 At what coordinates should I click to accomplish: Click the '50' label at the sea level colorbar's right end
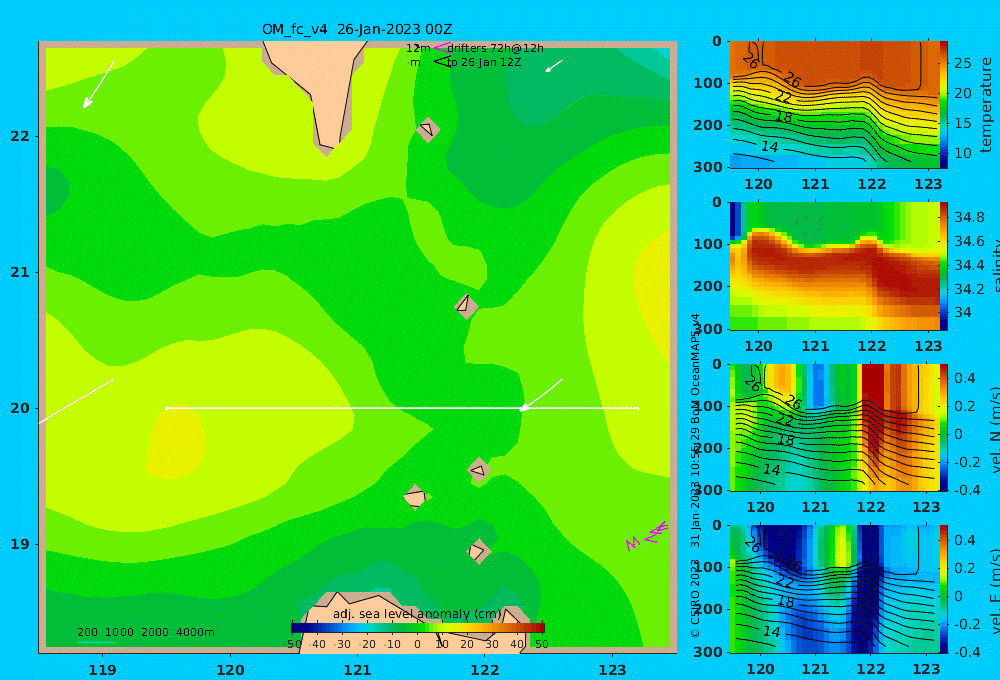pyautogui.click(x=541, y=644)
